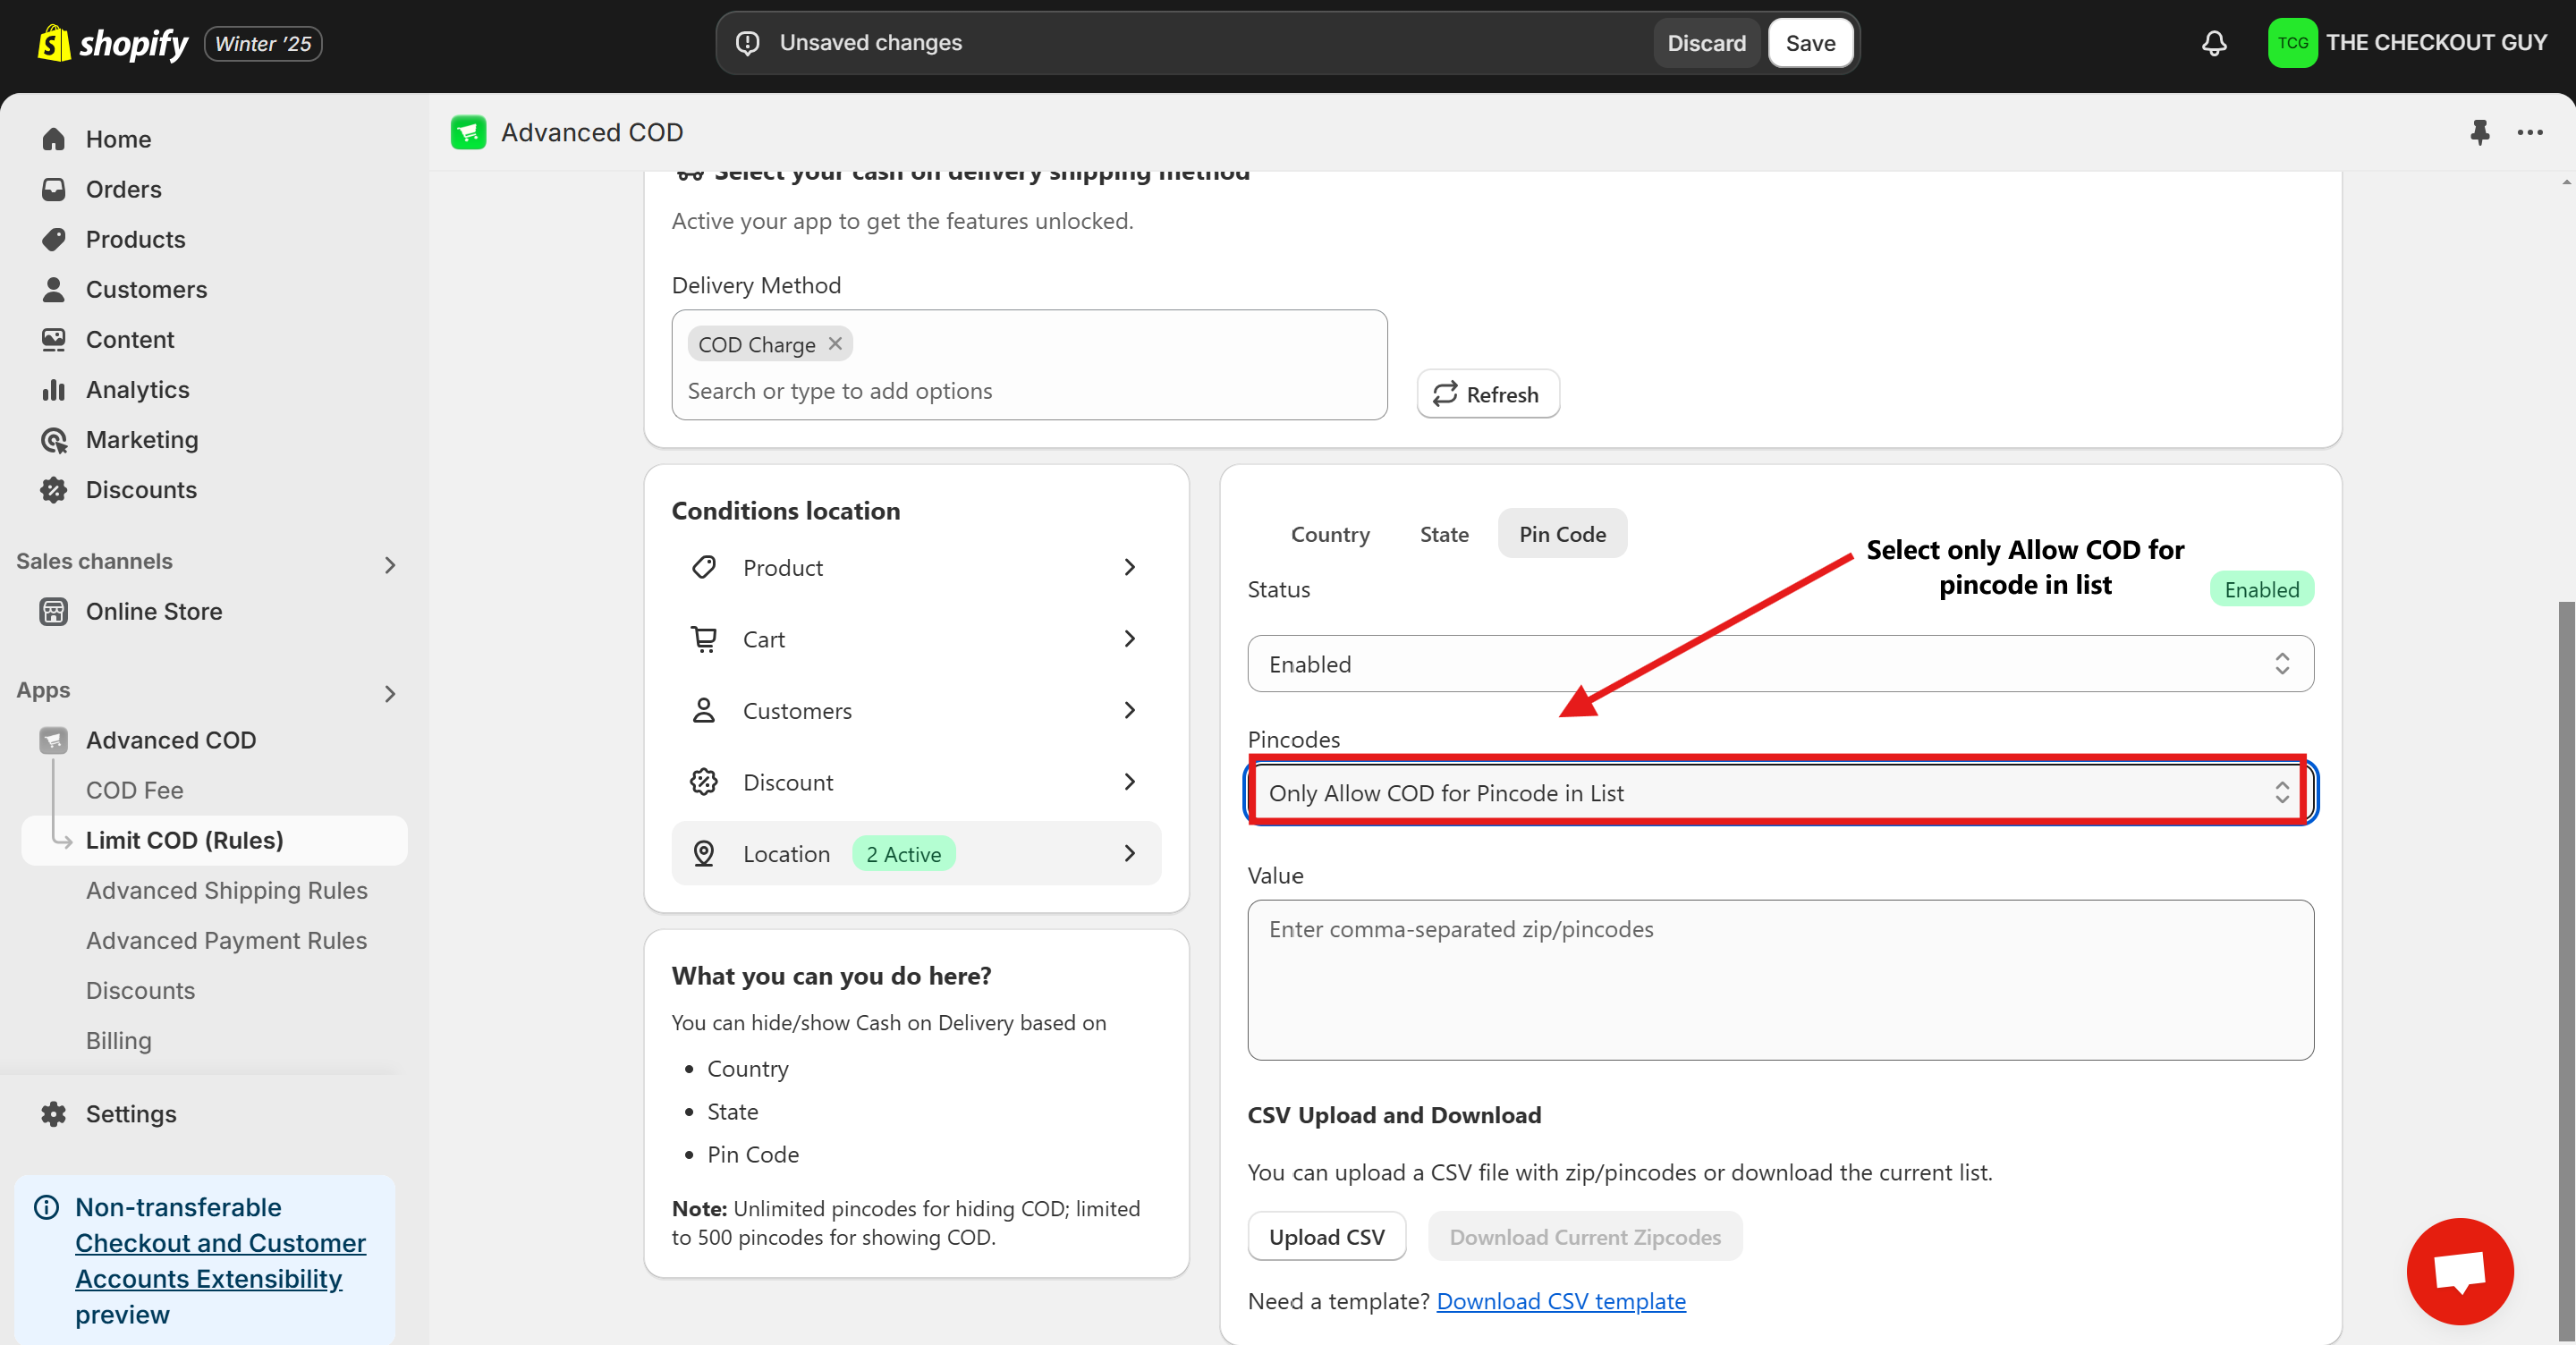2576x1345 pixels.
Task: Click the TCG store avatar
Action: [2292, 43]
